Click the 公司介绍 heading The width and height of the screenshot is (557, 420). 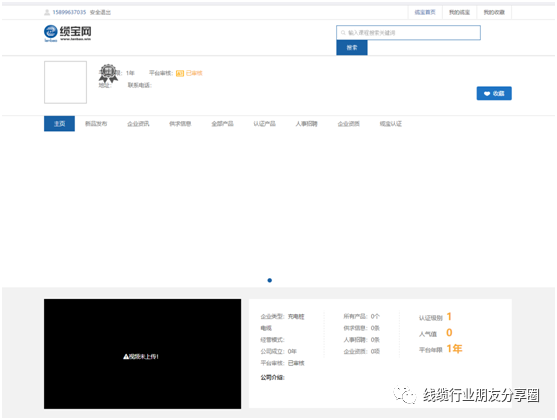pos(272,377)
